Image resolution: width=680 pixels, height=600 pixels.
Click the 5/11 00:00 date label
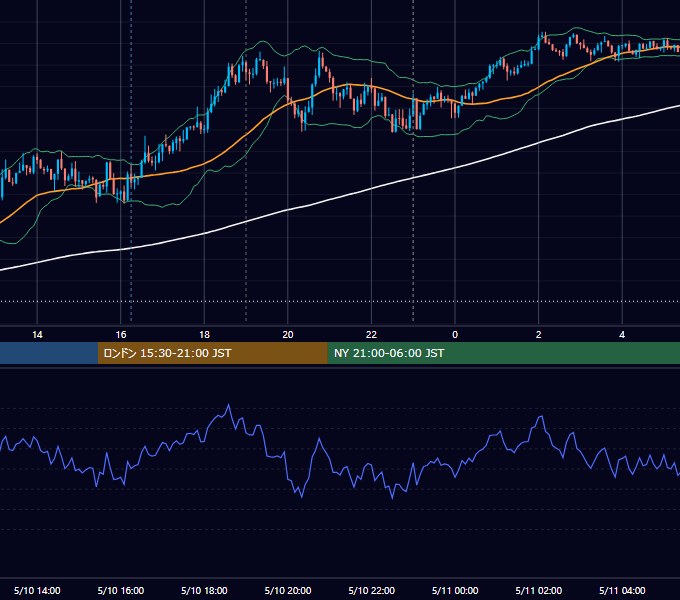(455, 590)
